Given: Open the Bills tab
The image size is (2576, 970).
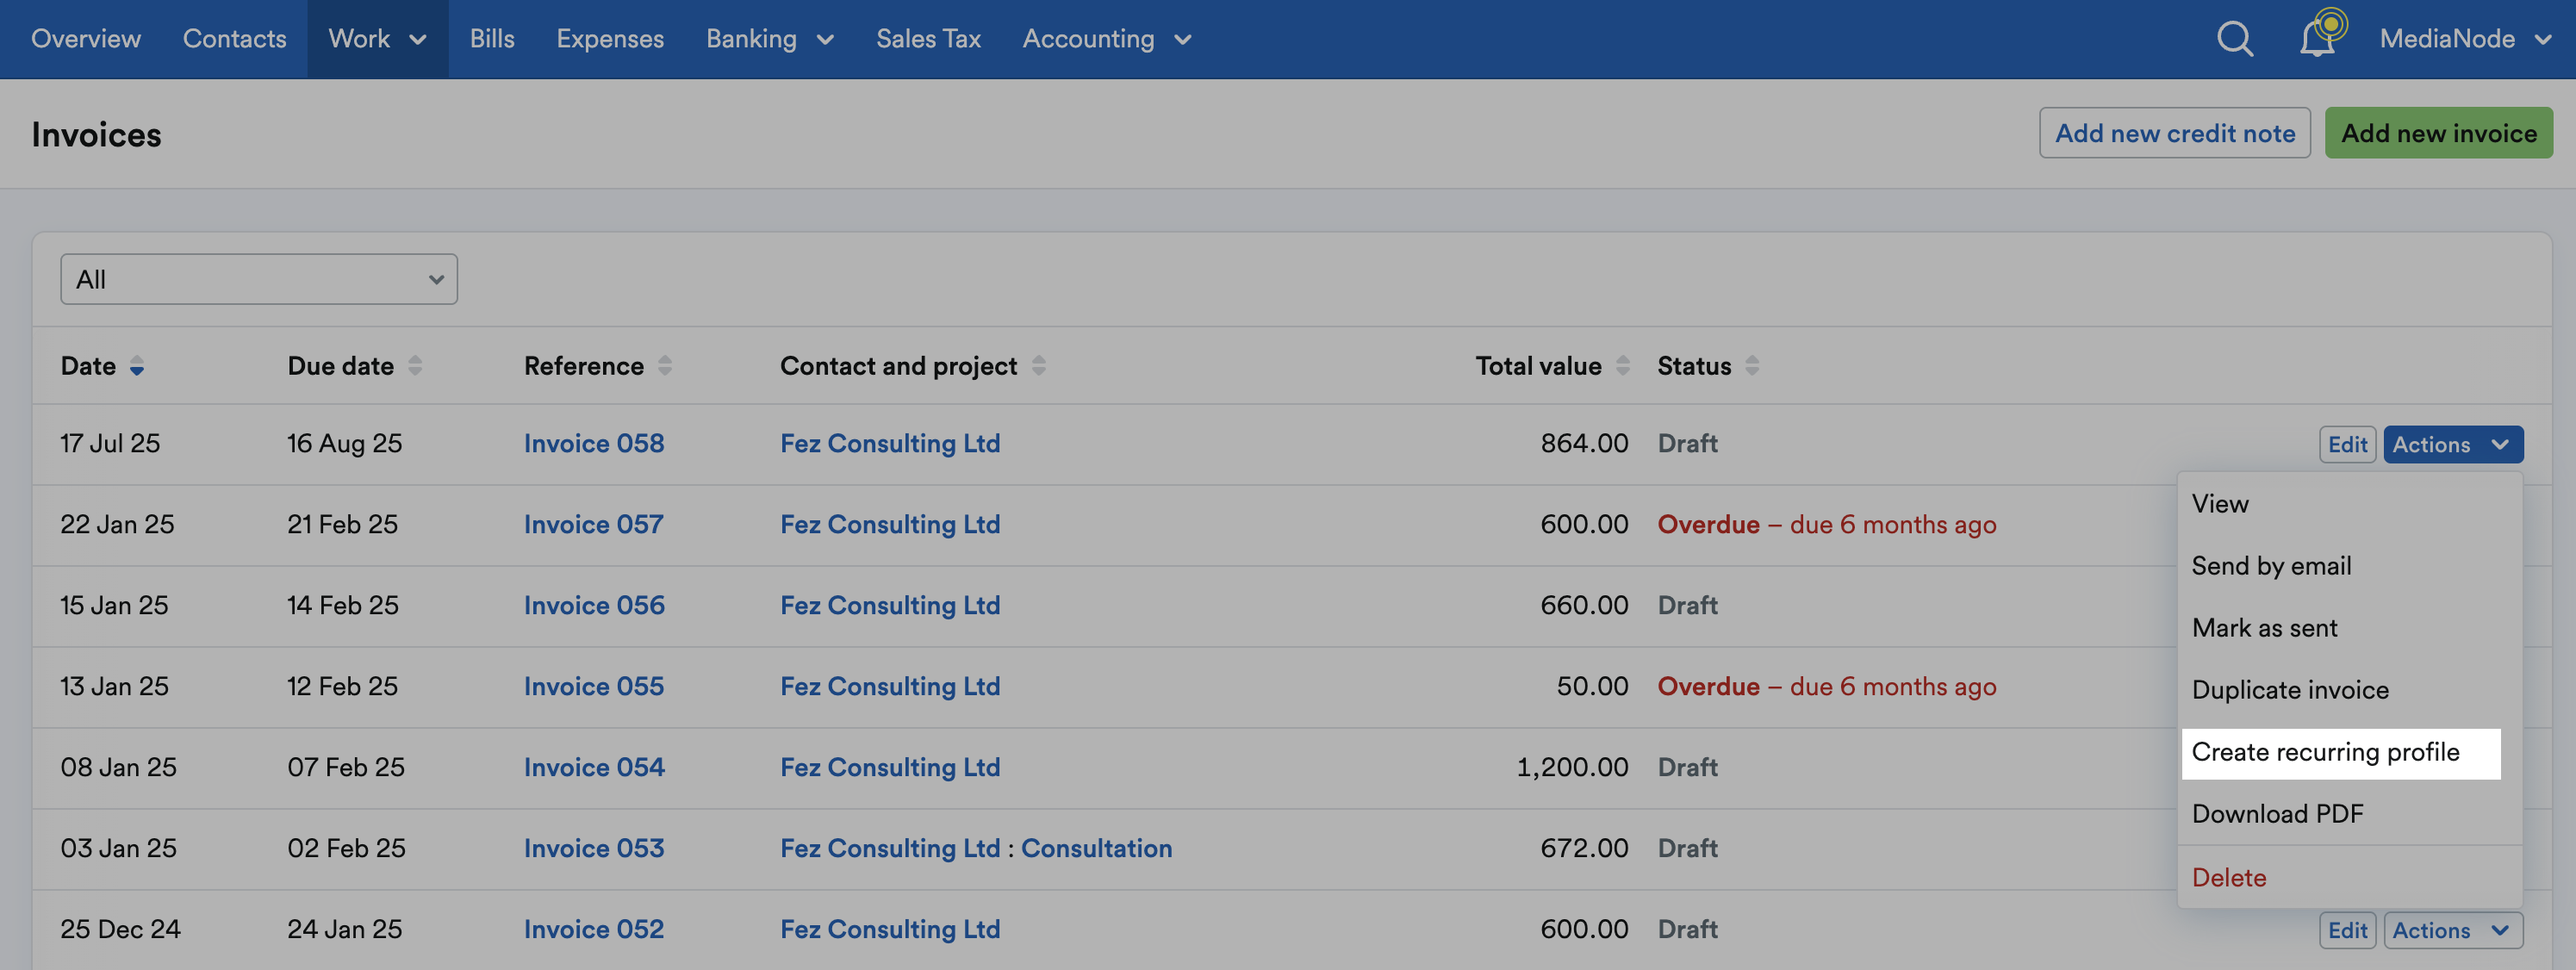Looking at the screenshot, I should pos(492,39).
